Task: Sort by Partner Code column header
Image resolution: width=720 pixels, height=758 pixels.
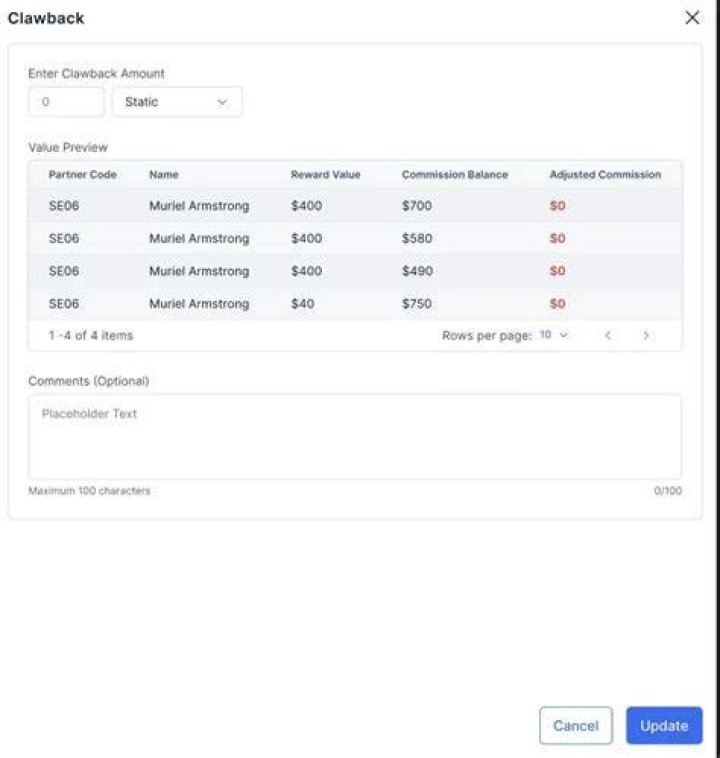Action: click(83, 175)
